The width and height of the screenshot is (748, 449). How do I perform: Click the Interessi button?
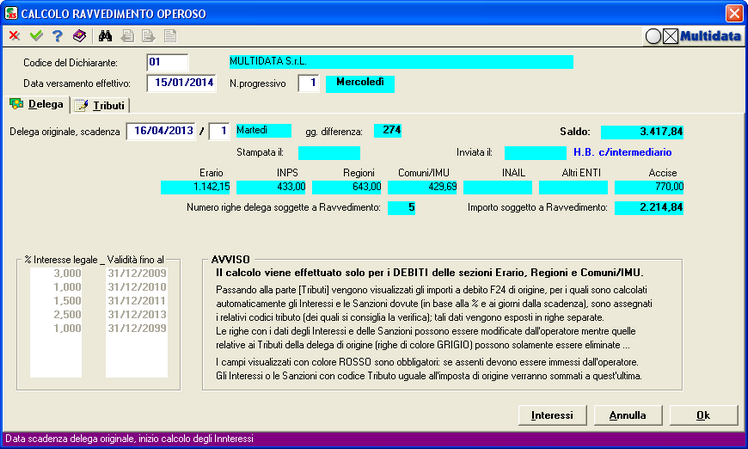pyautogui.click(x=552, y=415)
